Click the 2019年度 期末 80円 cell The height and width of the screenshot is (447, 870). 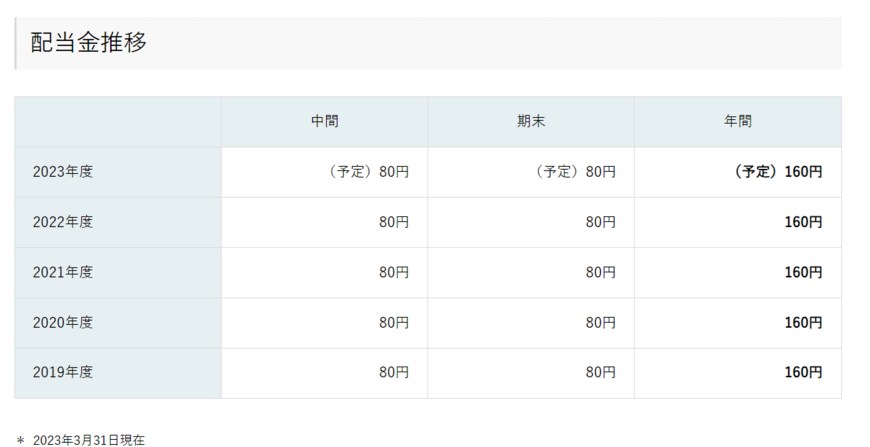(x=600, y=372)
